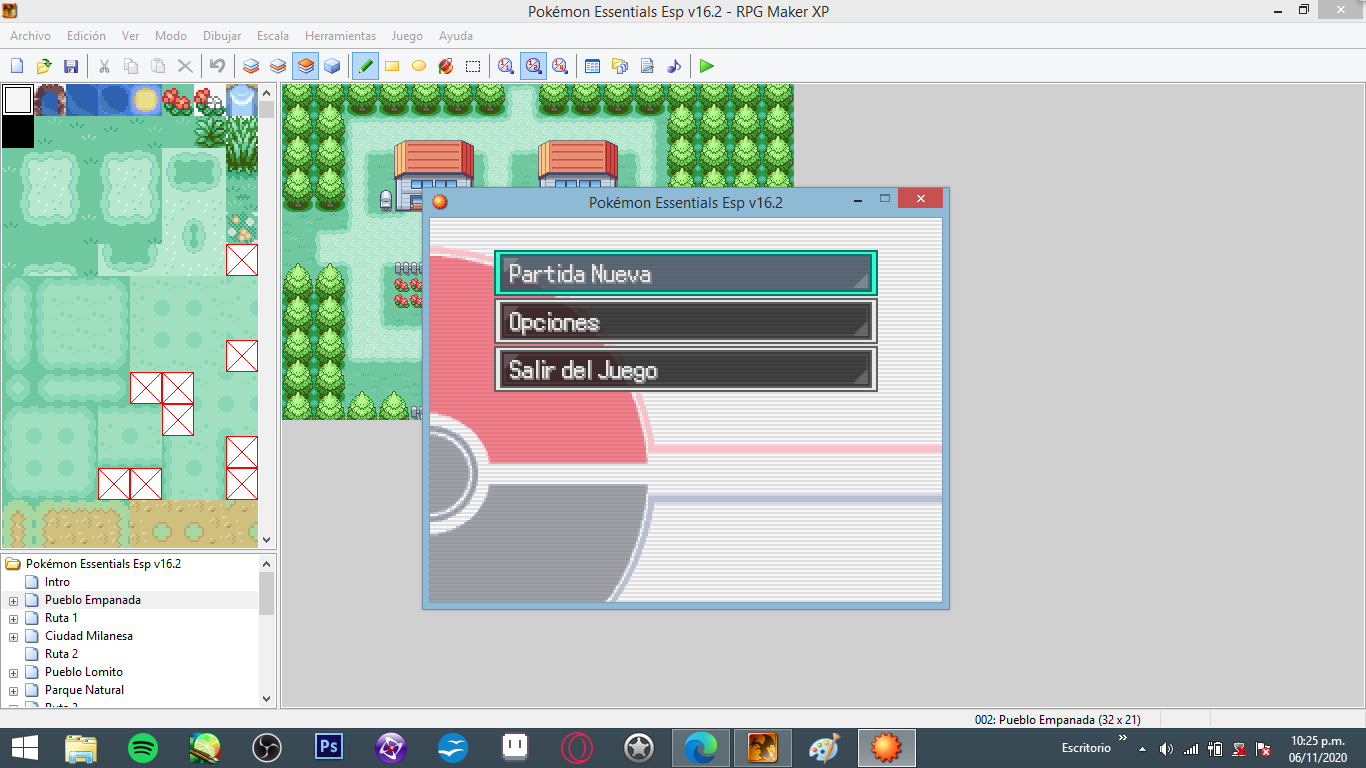Select the Rectangle drawing tool
The image size is (1366, 768).
point(392,66)
